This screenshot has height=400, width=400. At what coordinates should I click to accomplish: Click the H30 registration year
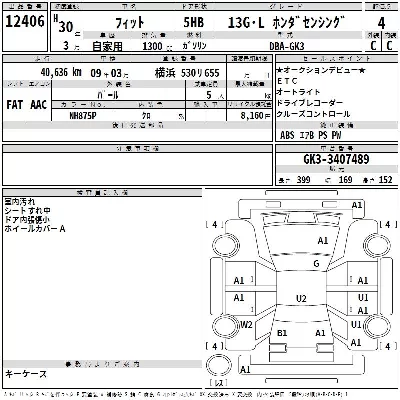click(x=63, y=24)
